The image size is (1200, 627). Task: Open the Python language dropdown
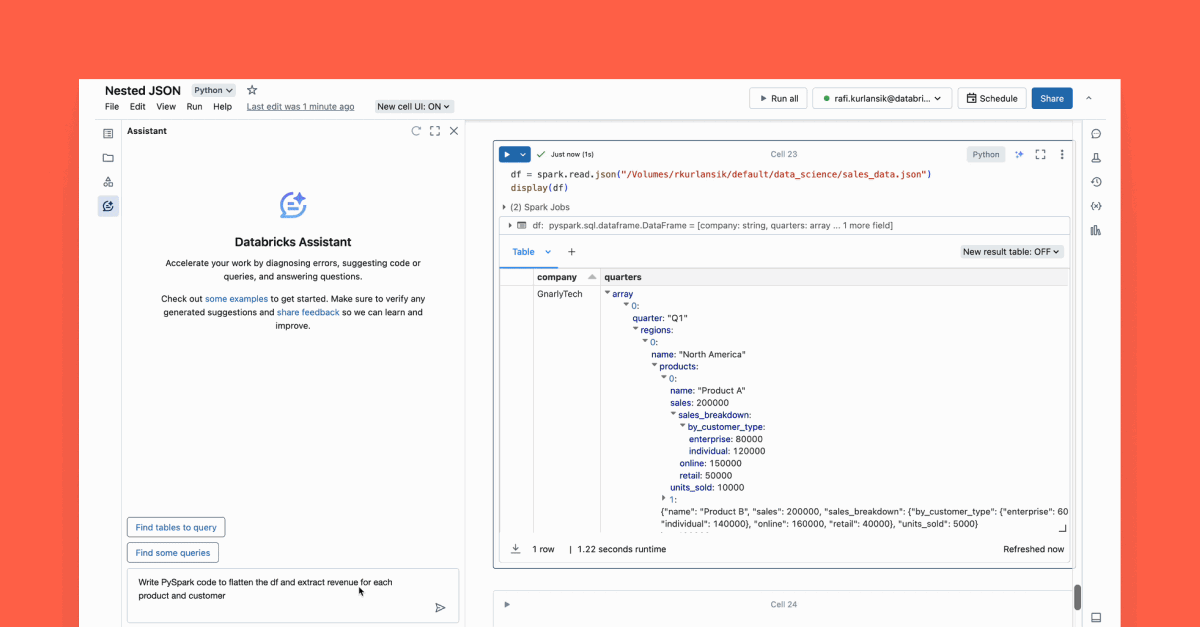[214, 90]
